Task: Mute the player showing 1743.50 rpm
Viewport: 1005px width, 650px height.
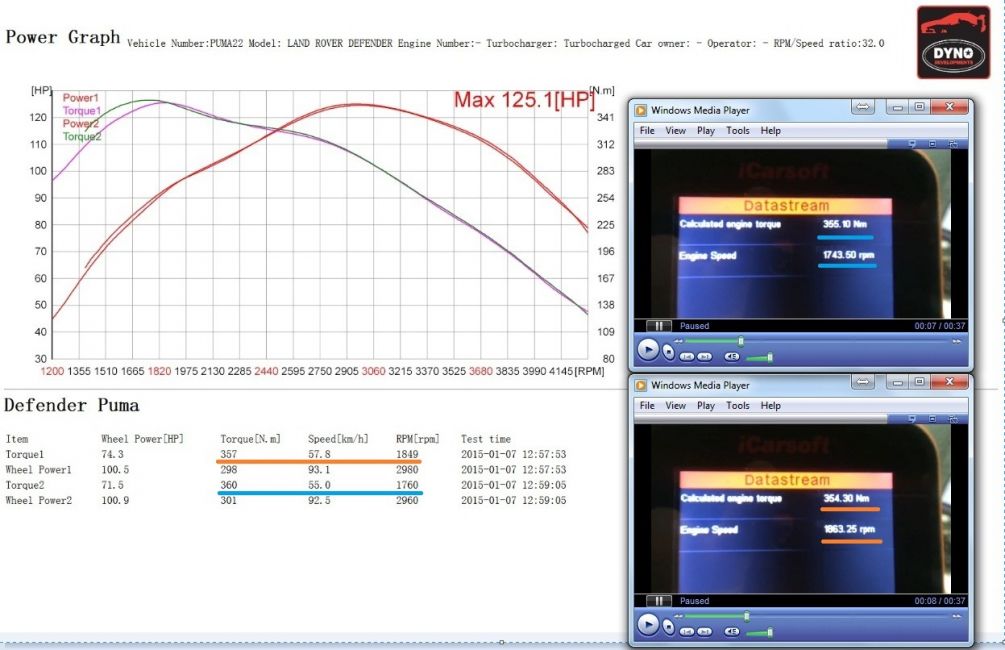Action: coord(732,356)
